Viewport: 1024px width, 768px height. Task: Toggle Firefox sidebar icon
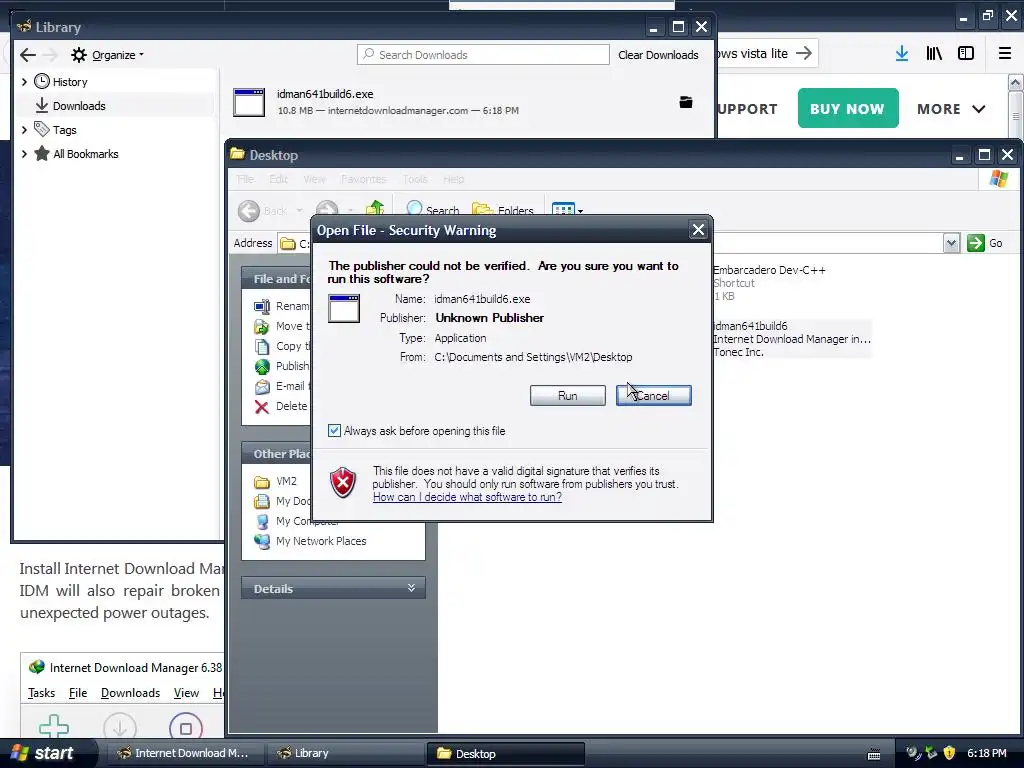tap(966, 54)
